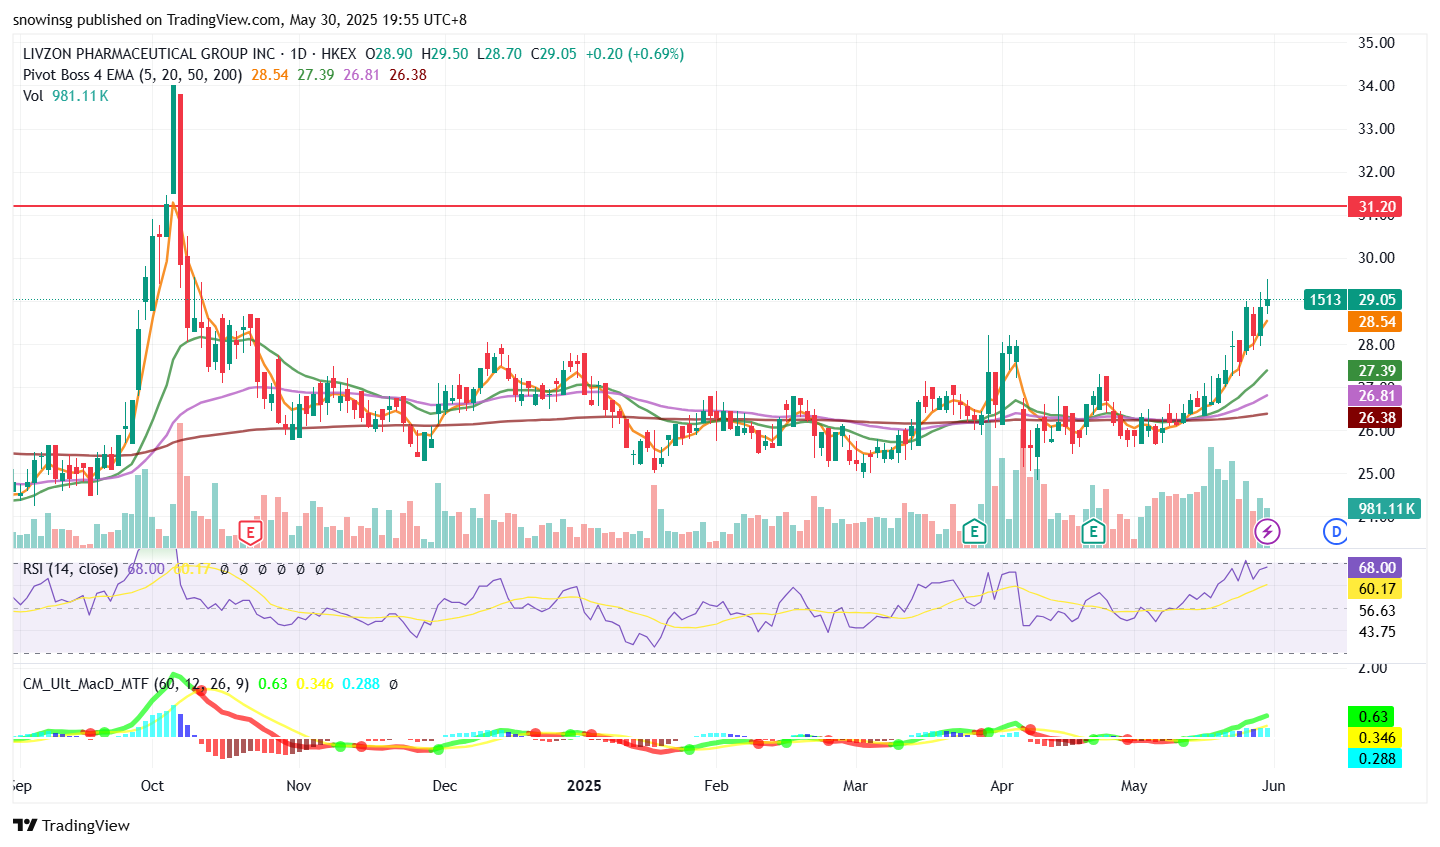Click the purple 26.81 EMA axis label
The height and width of the screenshot is (847, 1440).
pyautogui.click(x=1376, y=396)
